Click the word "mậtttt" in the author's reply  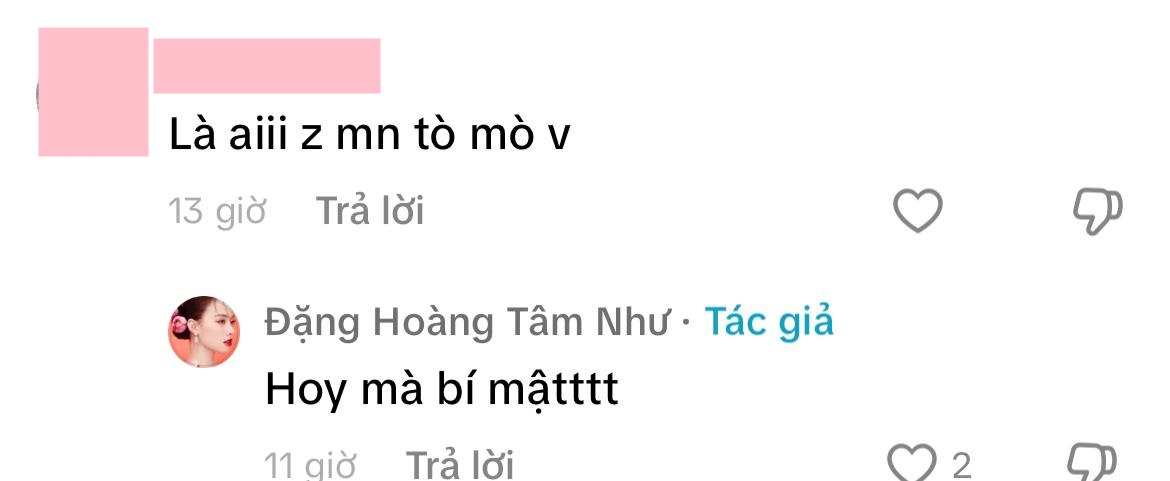(x=554, y=389)
